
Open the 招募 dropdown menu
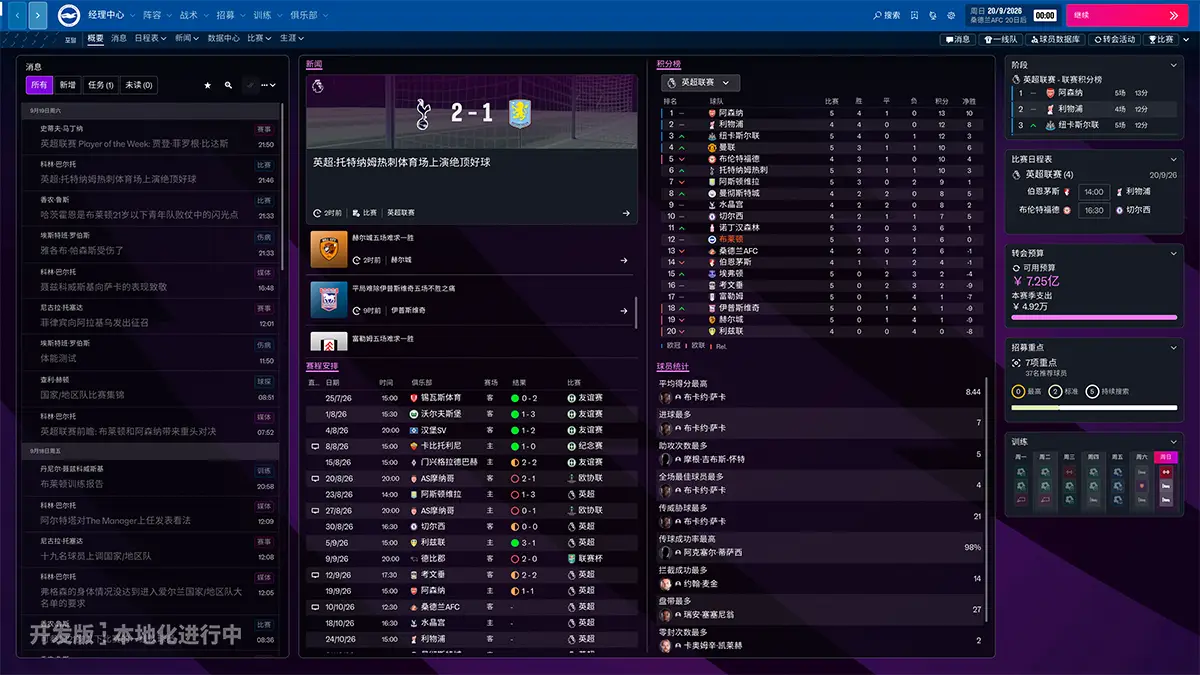coord(229,16)
